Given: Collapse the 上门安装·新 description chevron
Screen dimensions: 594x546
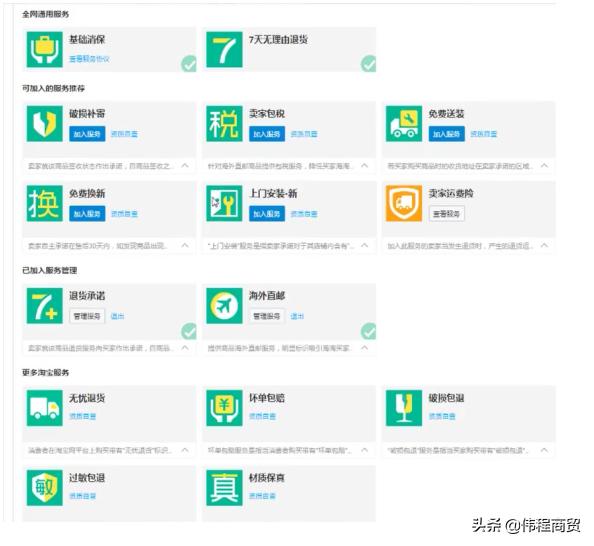Looking at the screenshot, I should click(x=364, y=246).
